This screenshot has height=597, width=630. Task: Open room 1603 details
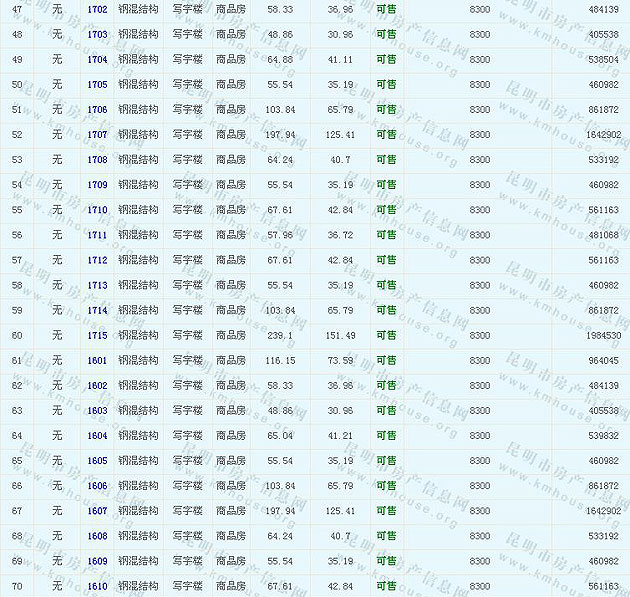[97, 410]
